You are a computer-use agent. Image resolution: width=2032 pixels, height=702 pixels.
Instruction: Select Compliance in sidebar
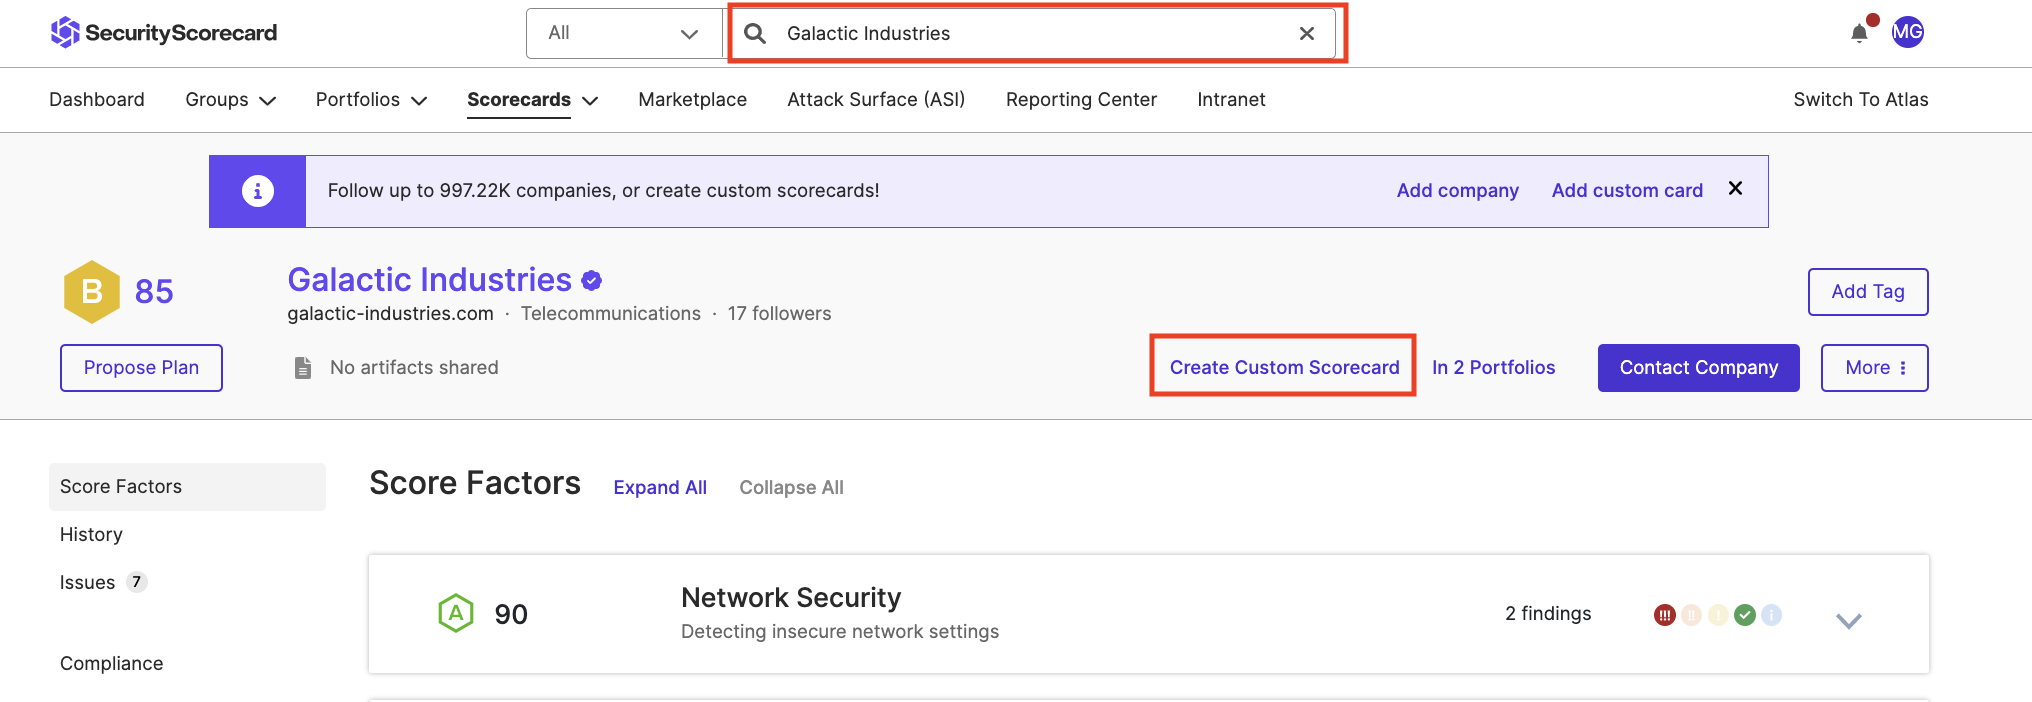point(111,663)
